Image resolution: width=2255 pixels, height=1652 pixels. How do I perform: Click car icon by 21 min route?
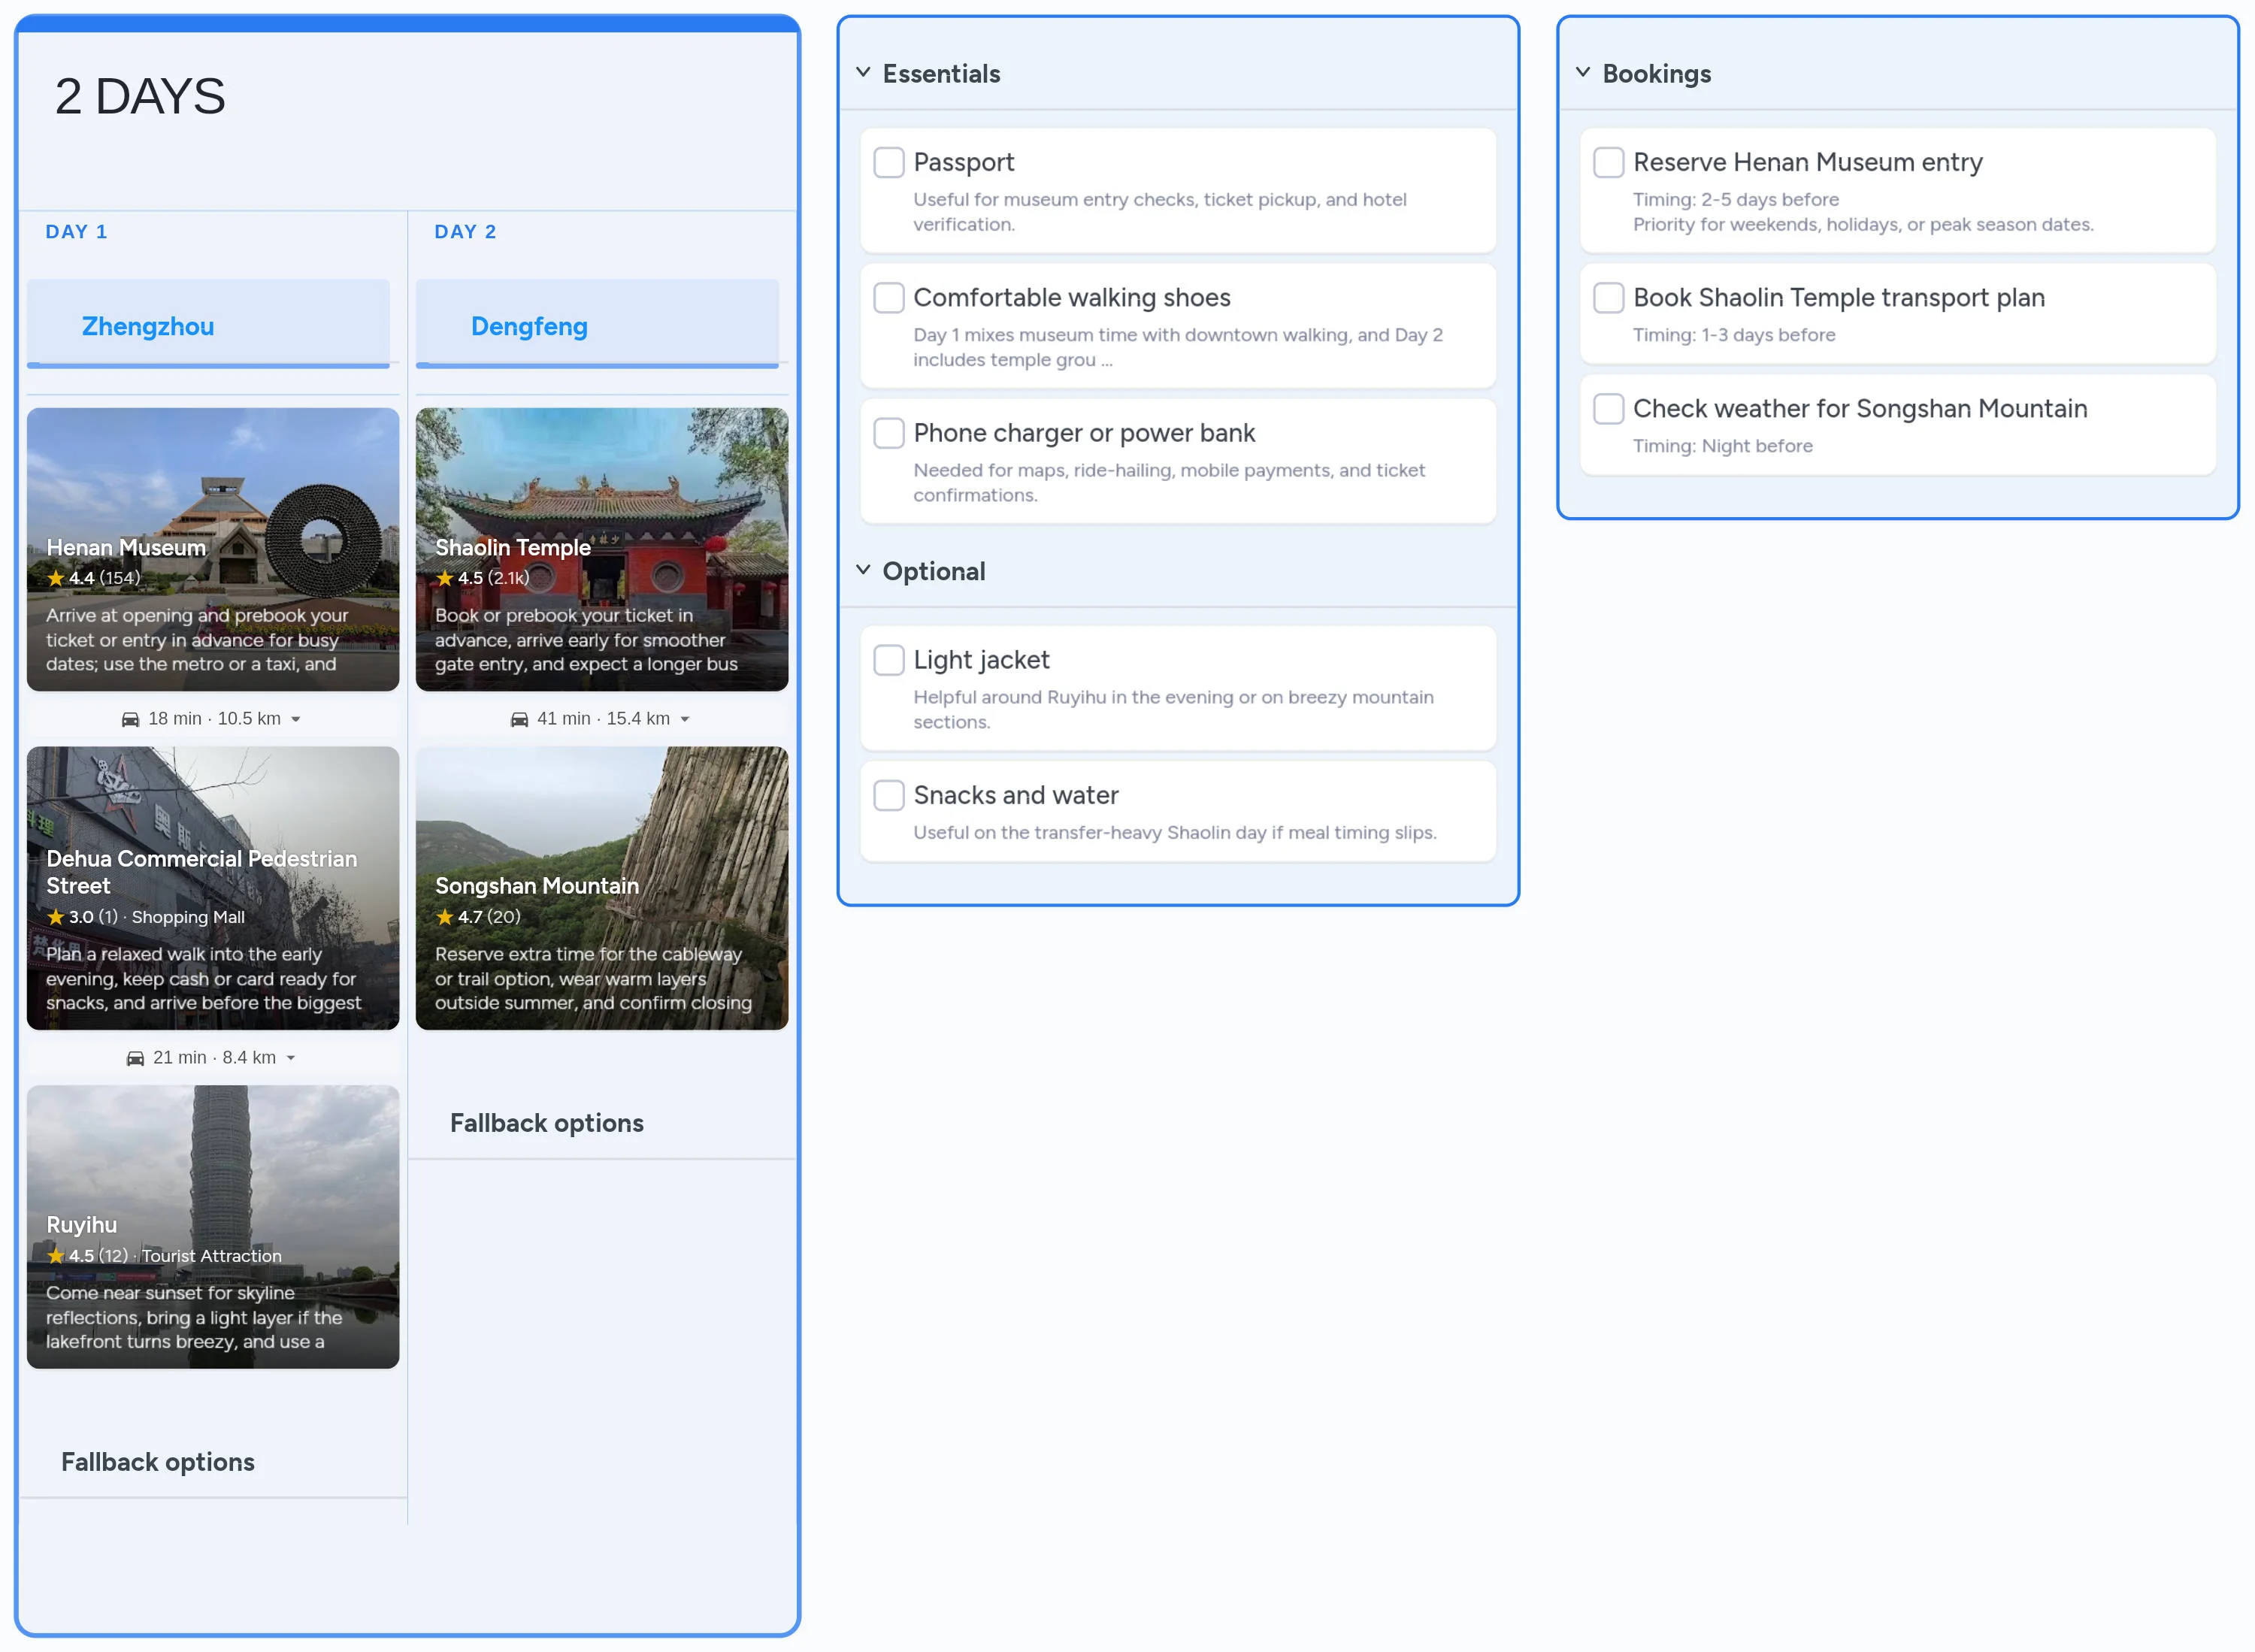coord(135,1058)
